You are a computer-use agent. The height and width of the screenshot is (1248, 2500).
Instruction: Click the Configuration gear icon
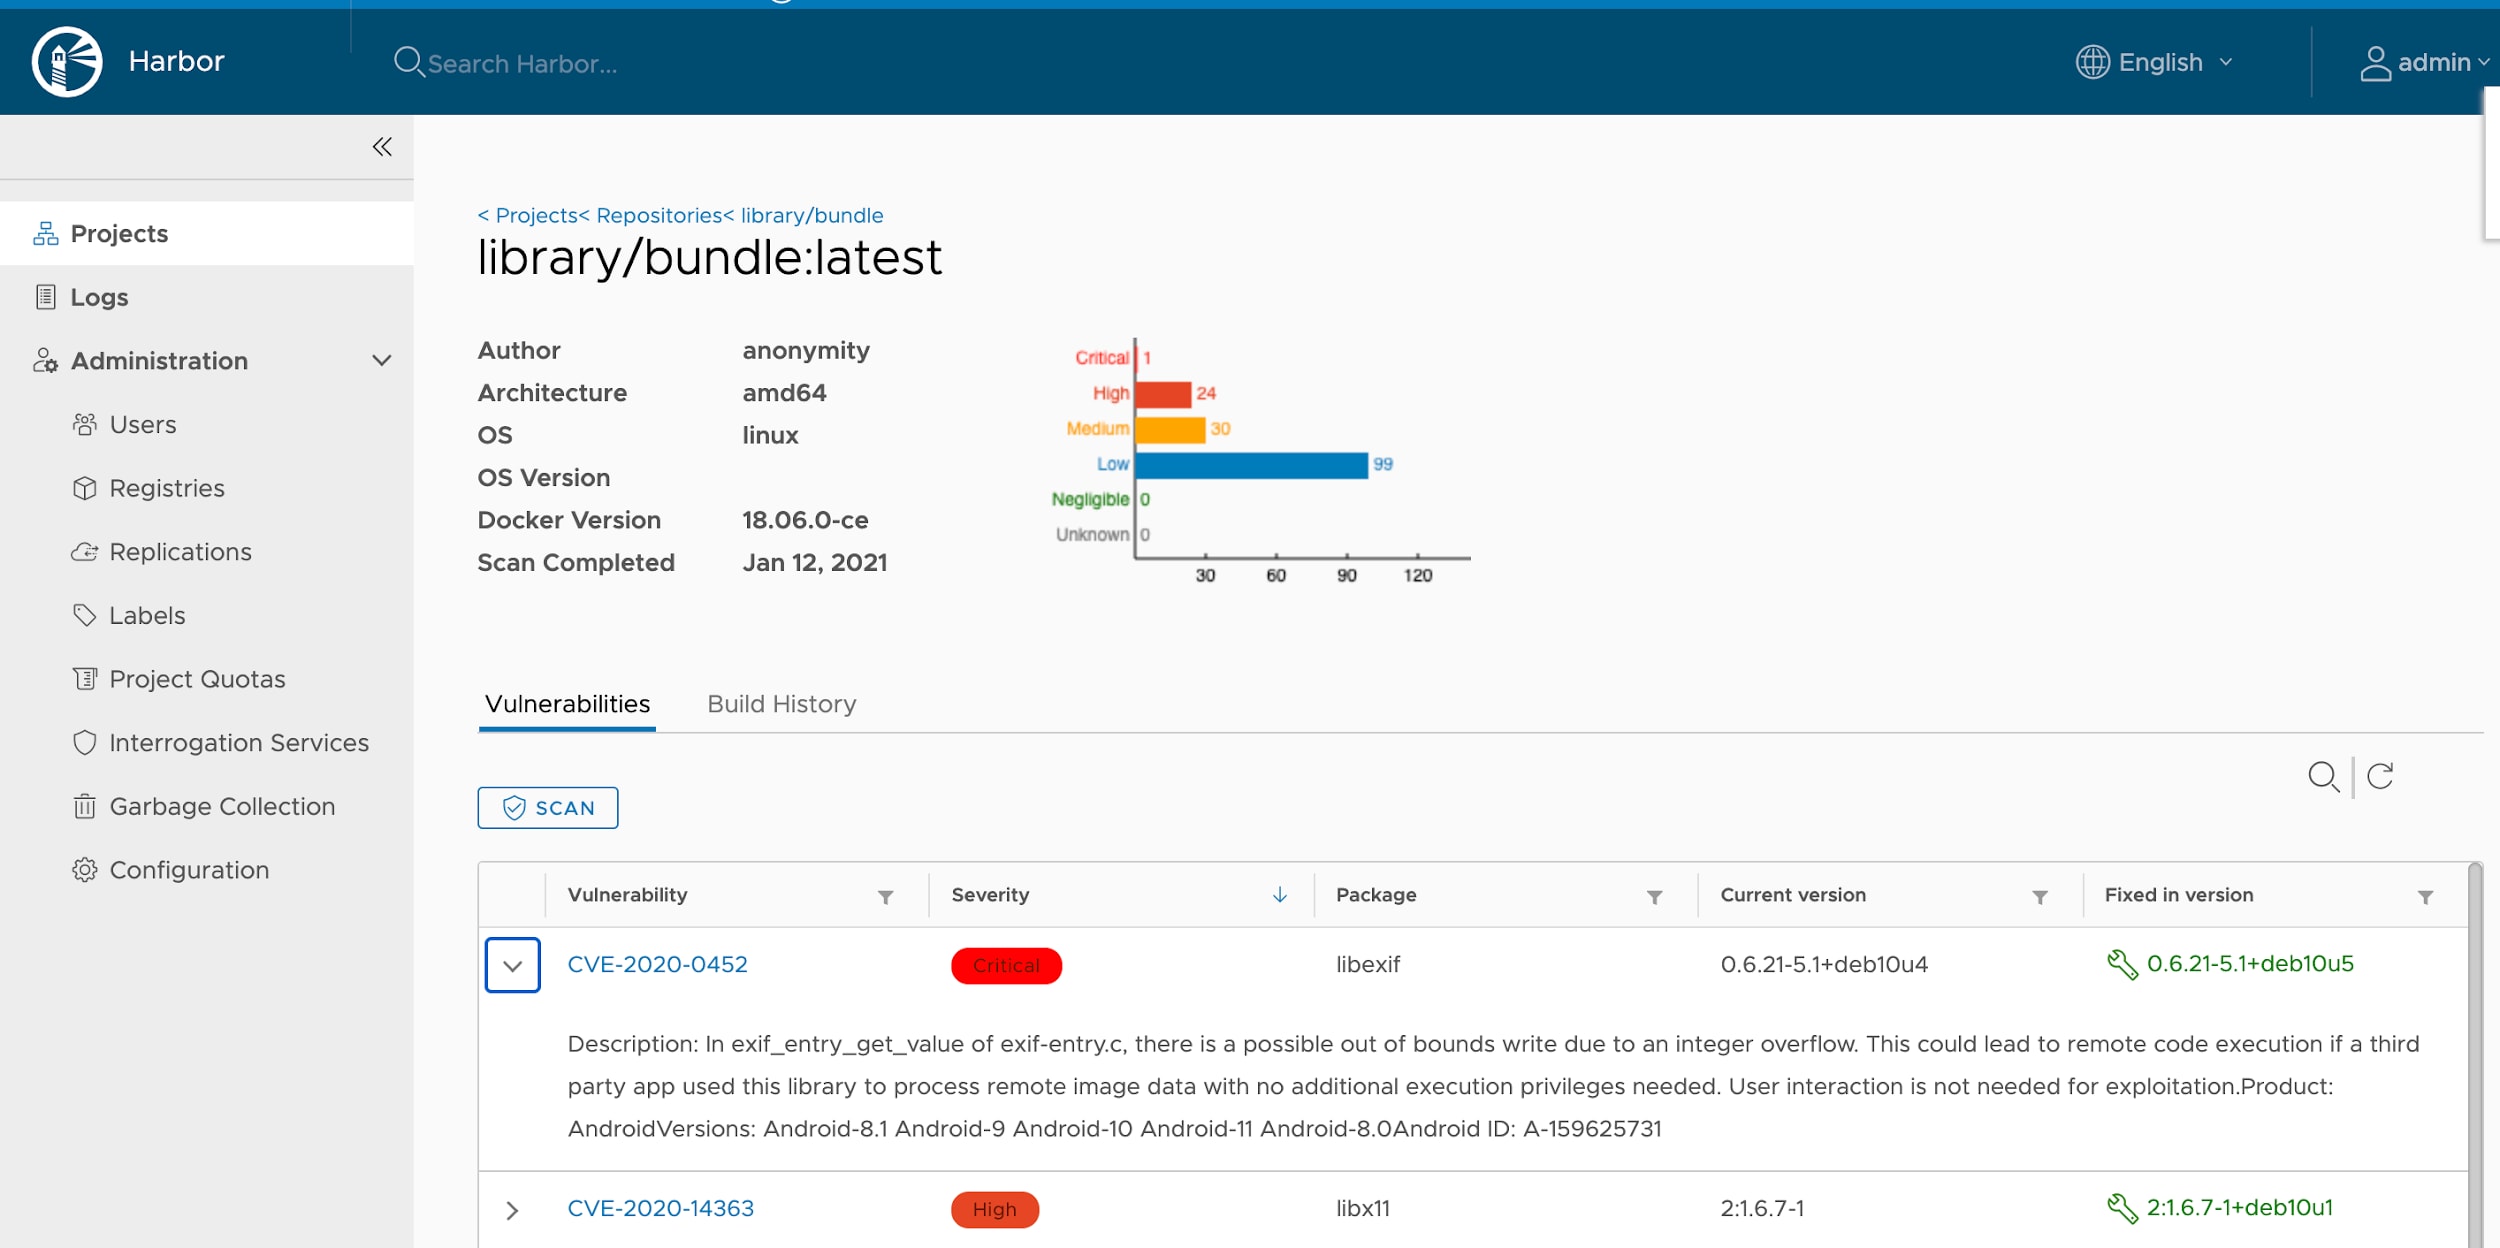pos(85,870)
